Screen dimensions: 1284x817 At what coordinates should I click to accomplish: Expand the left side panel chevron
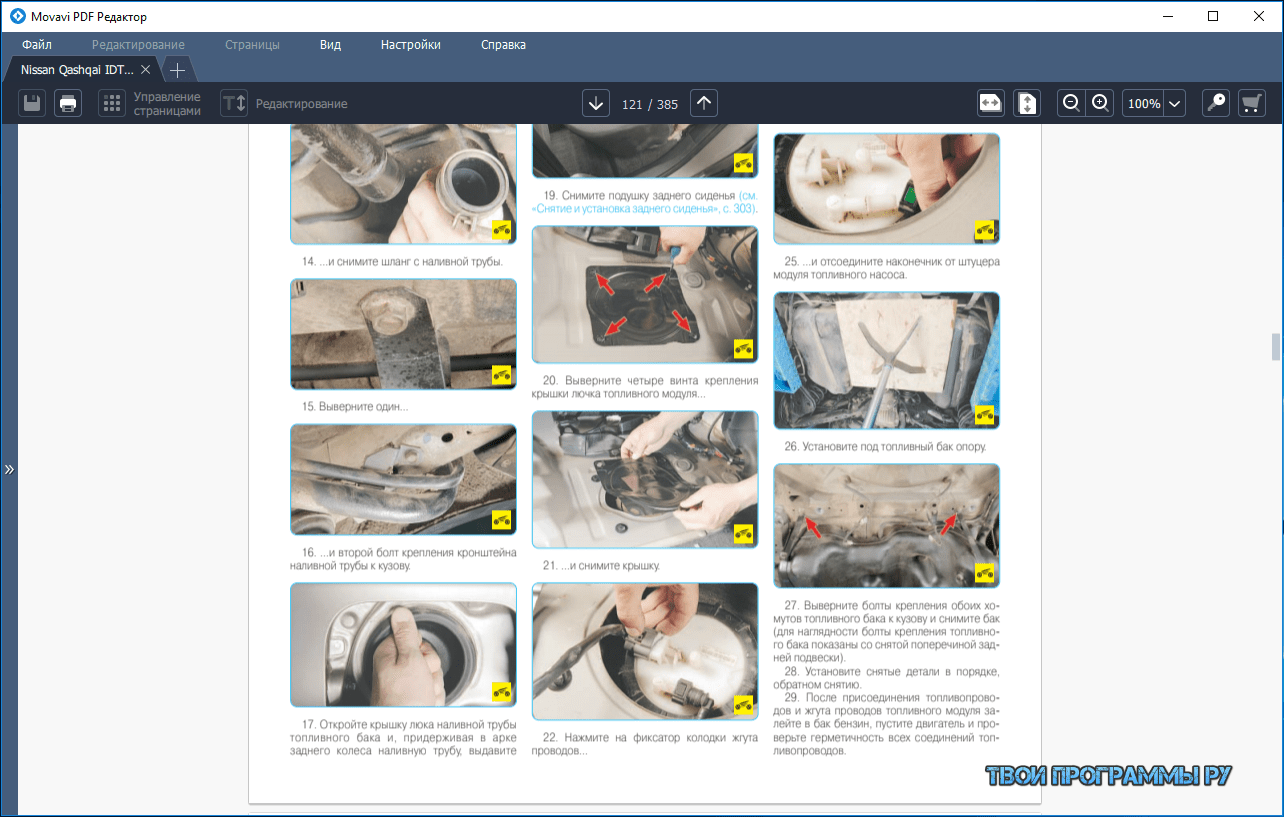coord(9,468)
